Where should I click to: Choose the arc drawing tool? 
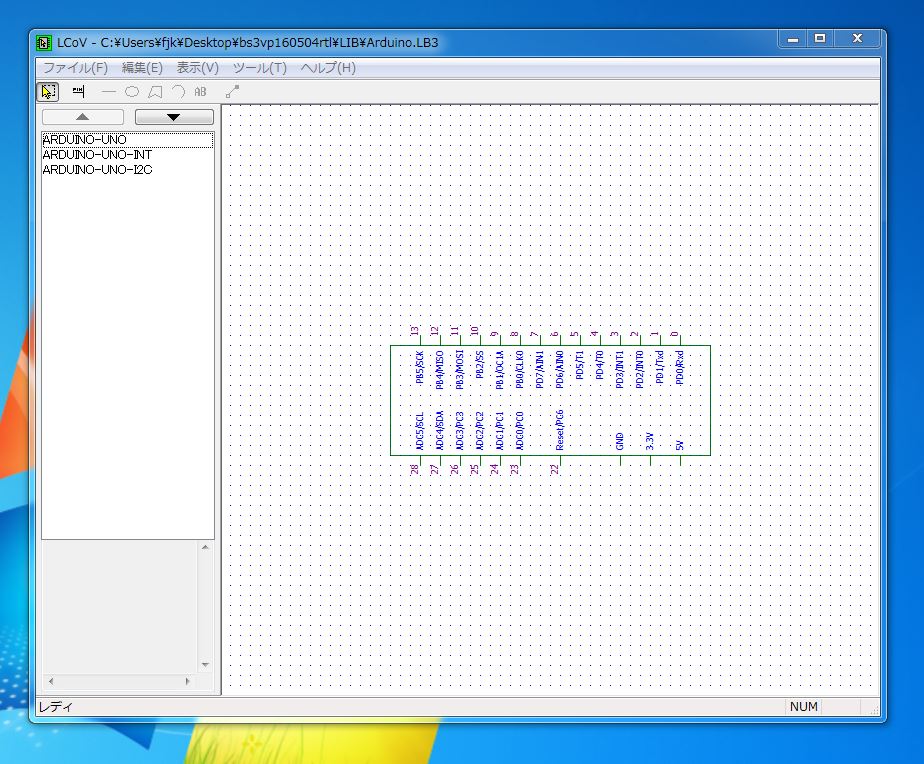point(178,92)
